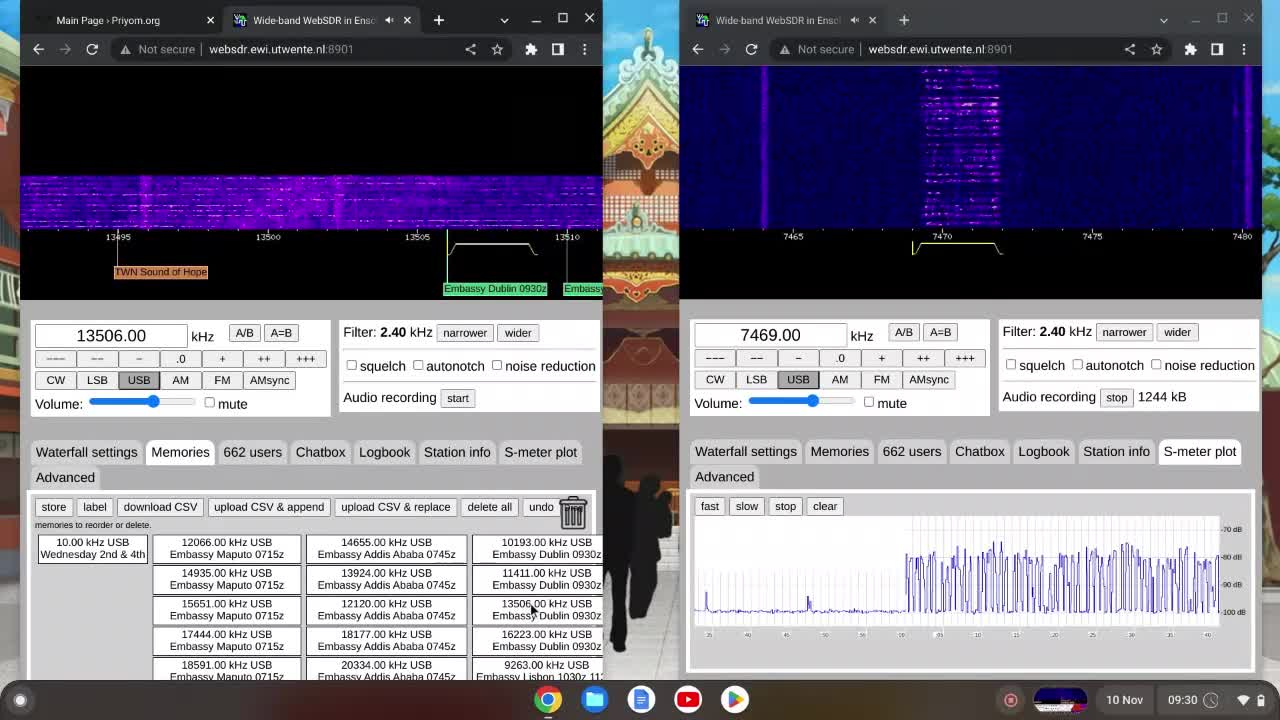Mute audio icon on right WebSDR tab
Image resolution: width=1280 pixels, height=720 pixels.
pos(853,20)
